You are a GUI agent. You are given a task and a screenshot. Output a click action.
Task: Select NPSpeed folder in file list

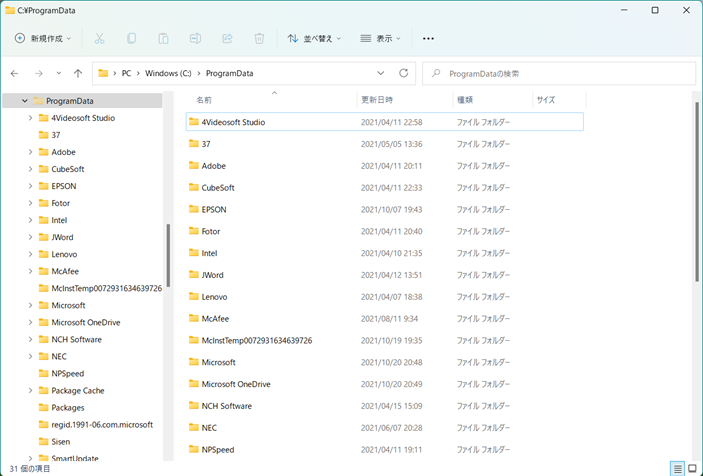click(x=218, y=450)
